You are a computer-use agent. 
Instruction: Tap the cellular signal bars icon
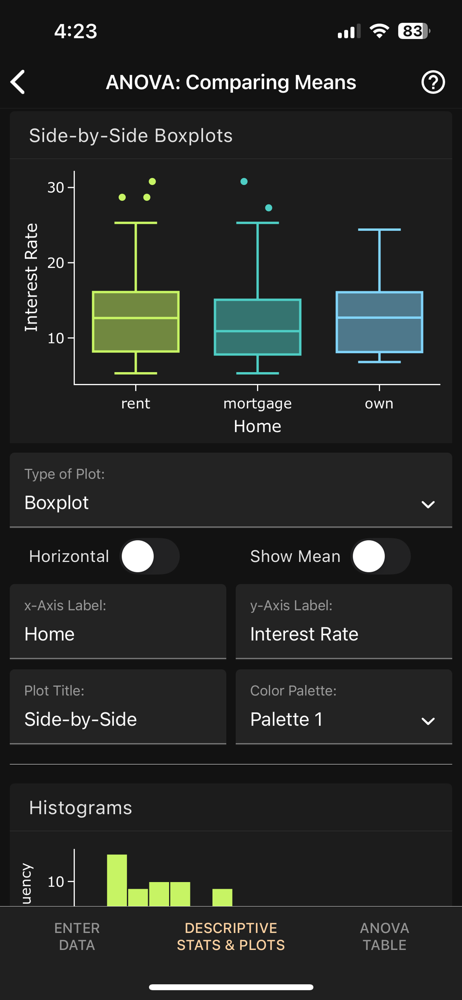coord(348,31)
